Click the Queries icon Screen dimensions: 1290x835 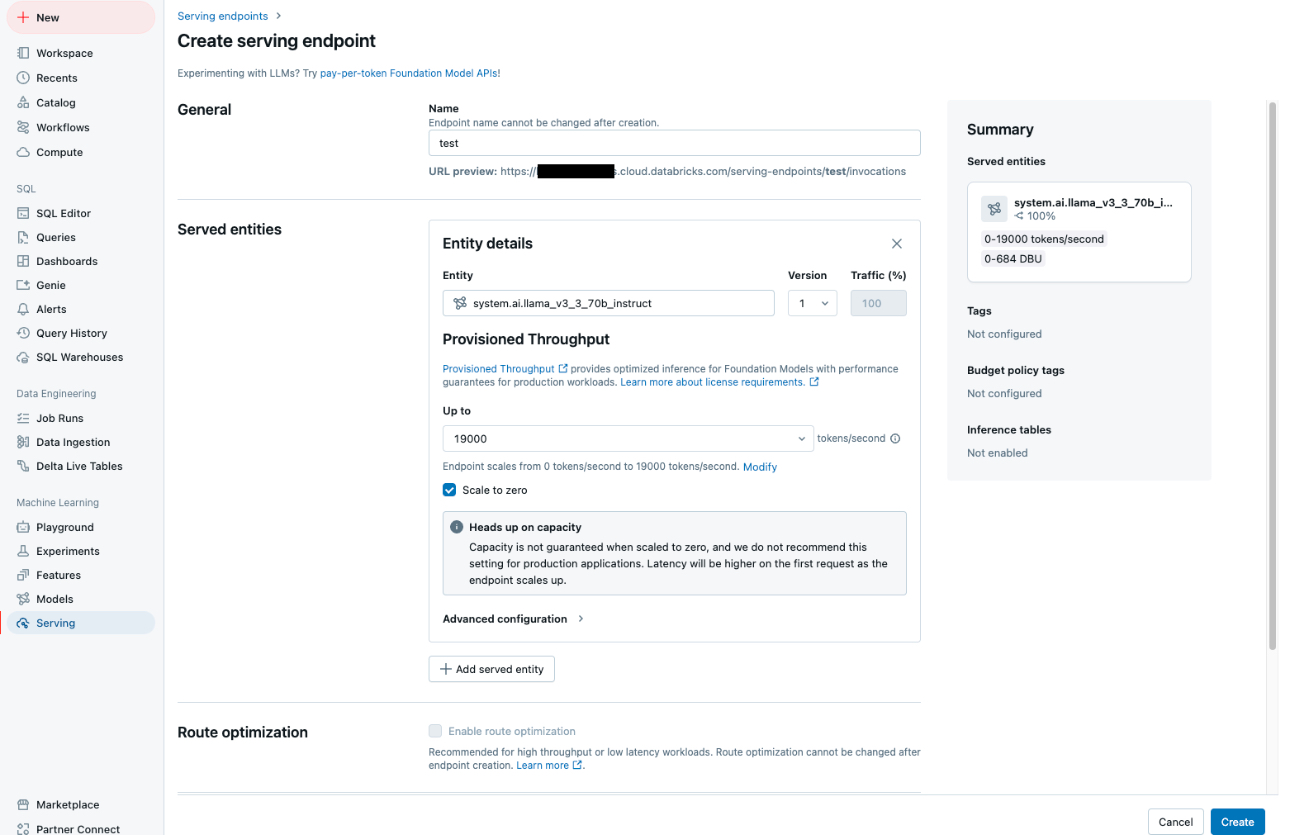(x=23, y=237)
